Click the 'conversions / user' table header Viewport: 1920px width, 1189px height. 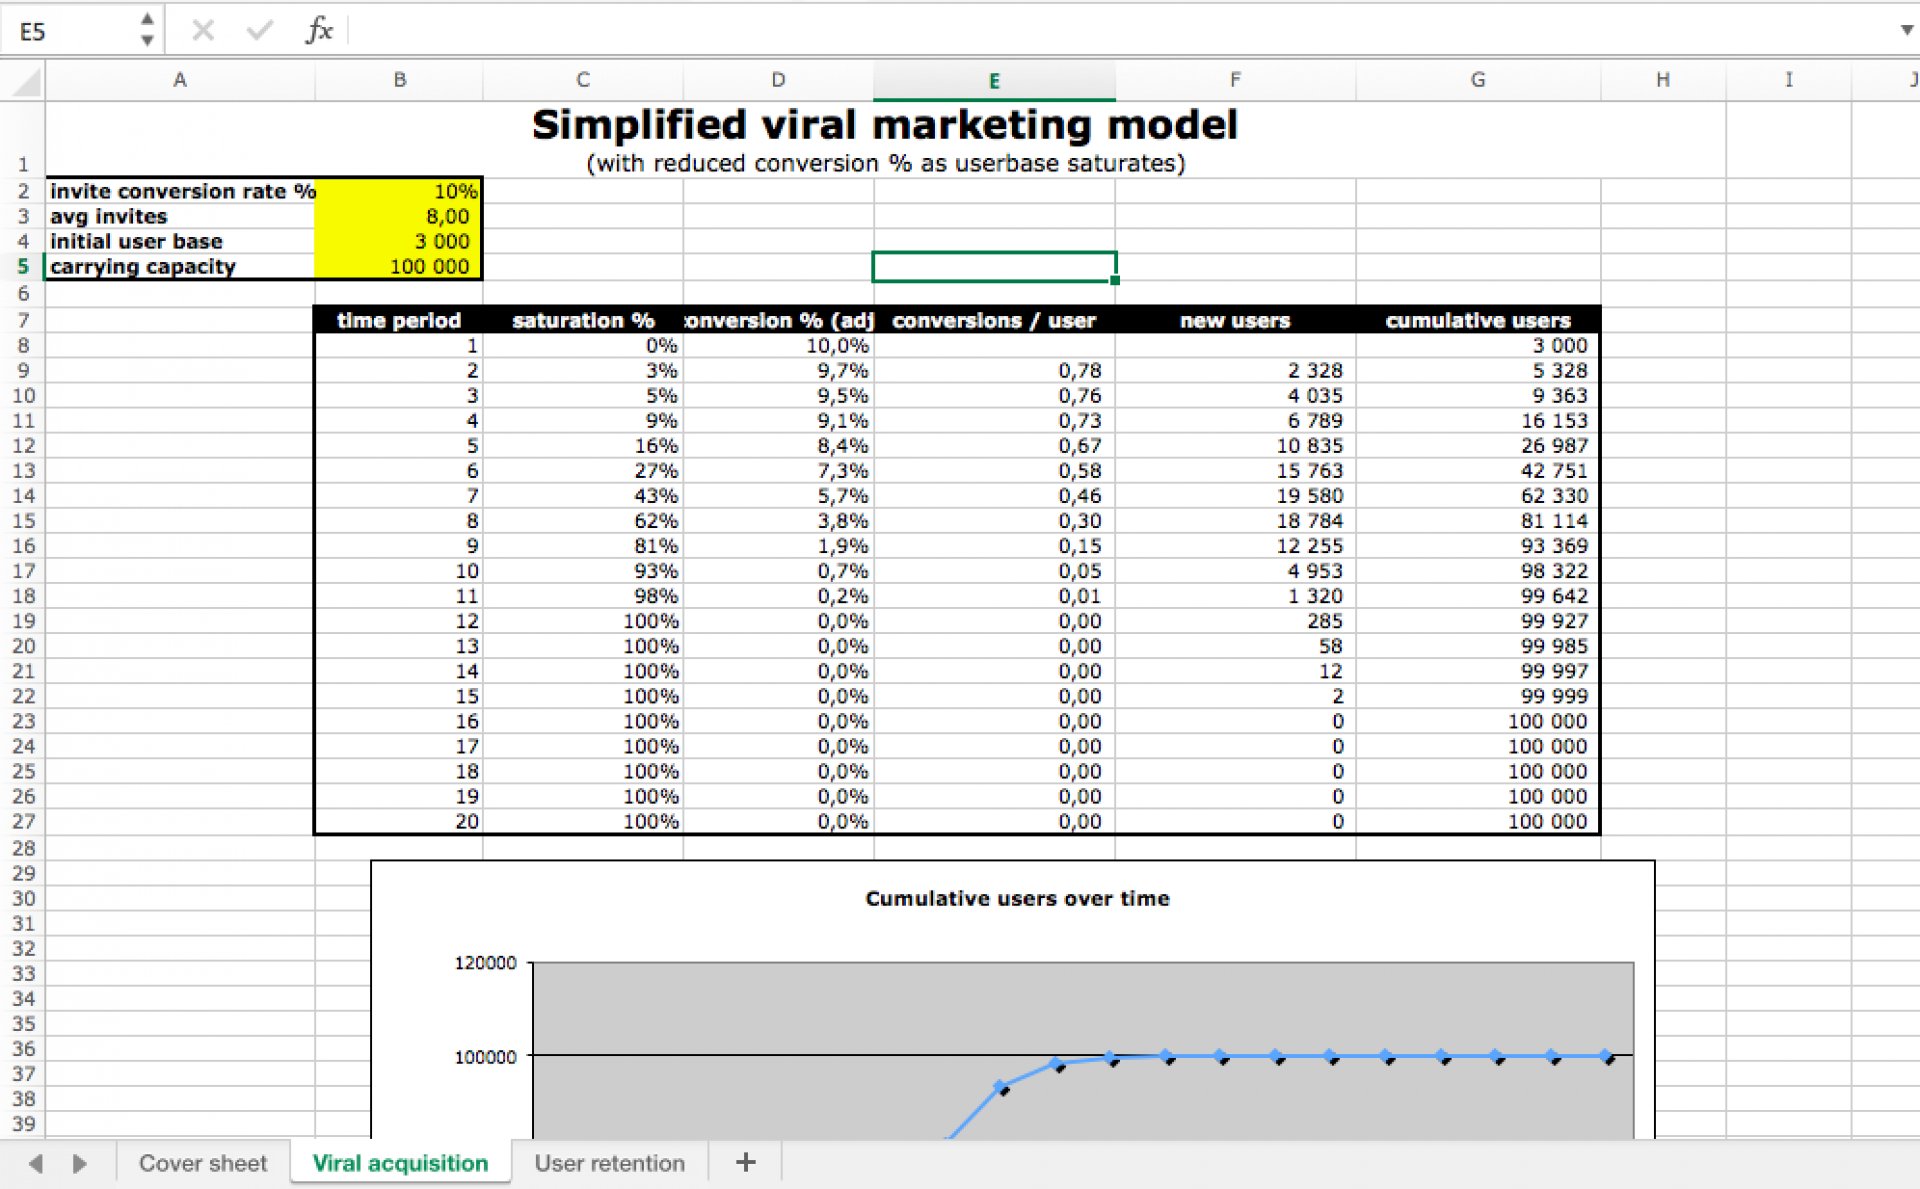tap(994, 320)
